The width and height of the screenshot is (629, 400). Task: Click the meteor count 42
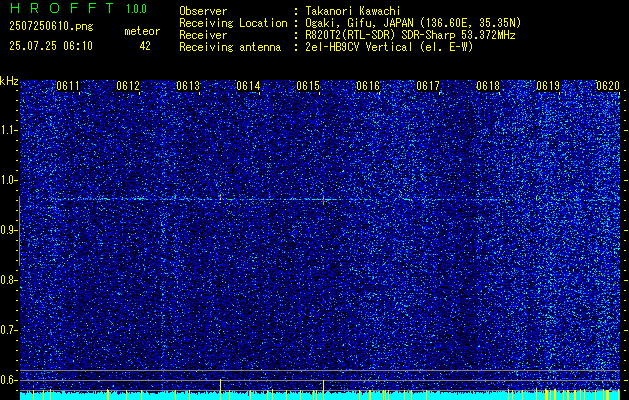tap(145, 46)
